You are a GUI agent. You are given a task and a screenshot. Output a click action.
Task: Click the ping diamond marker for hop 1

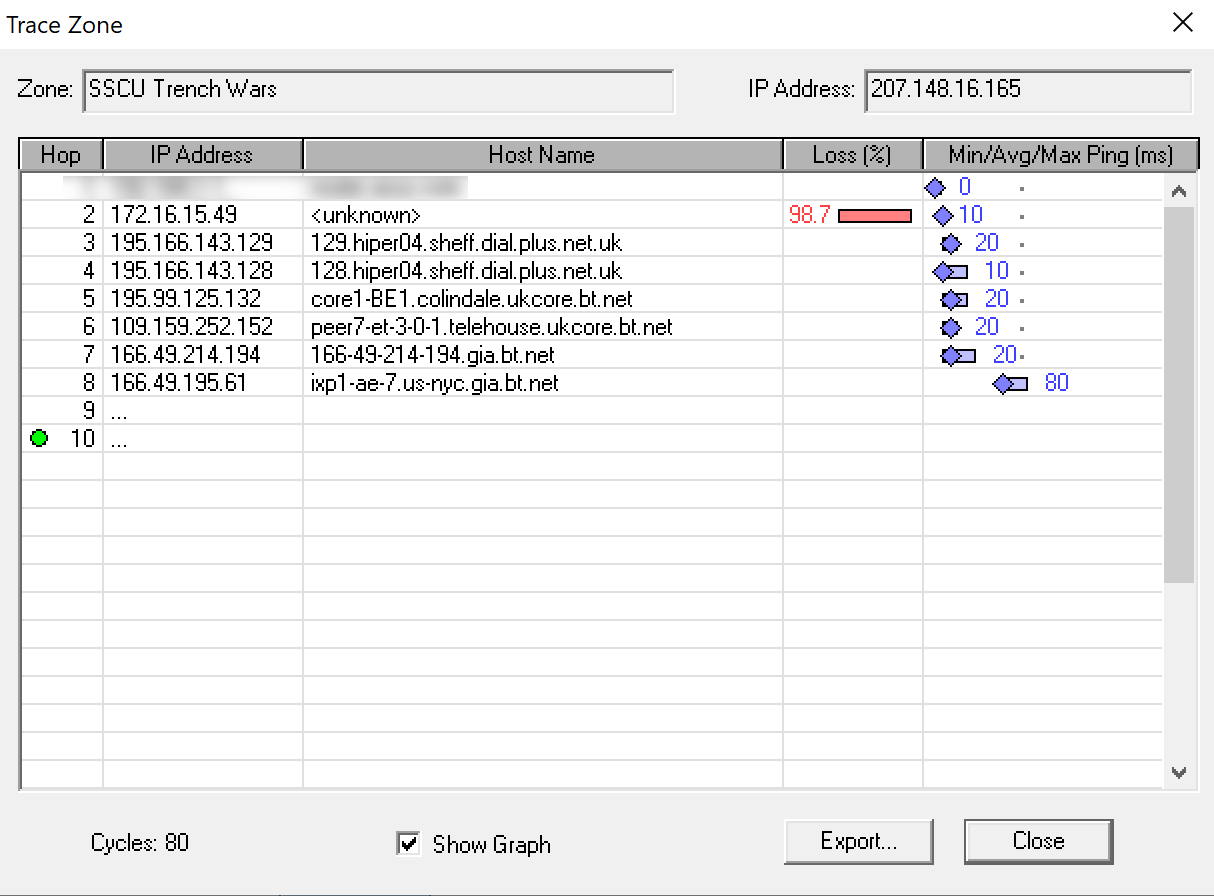pos(935,187)
